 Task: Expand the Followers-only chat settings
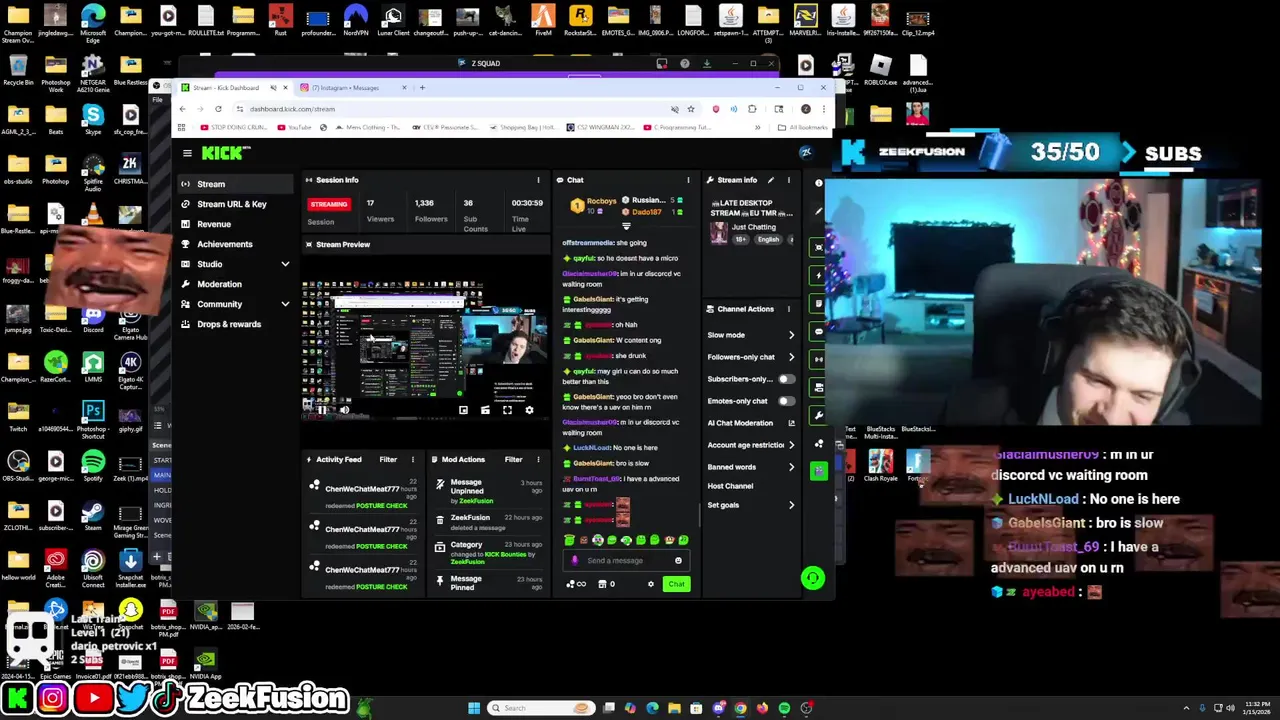(791, 357)
